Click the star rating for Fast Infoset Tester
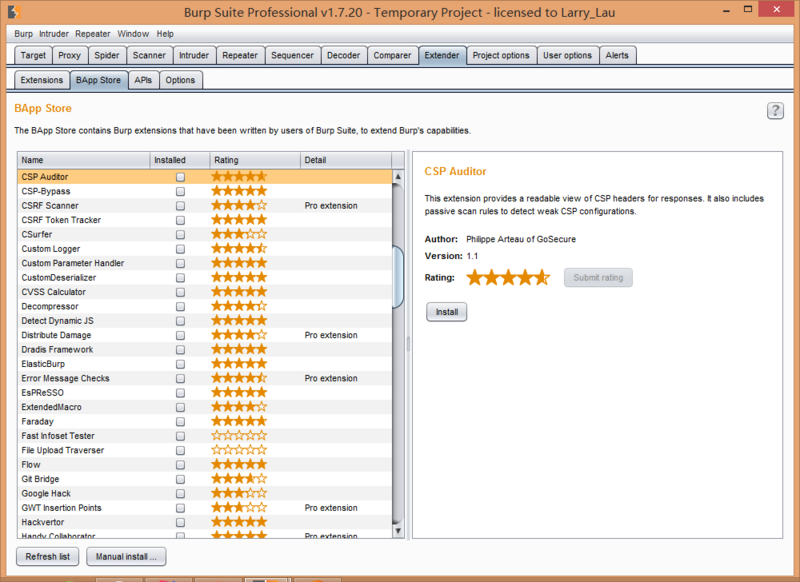Image resolution: width=800 pixels, height=582 pixels. coord(239,436)
